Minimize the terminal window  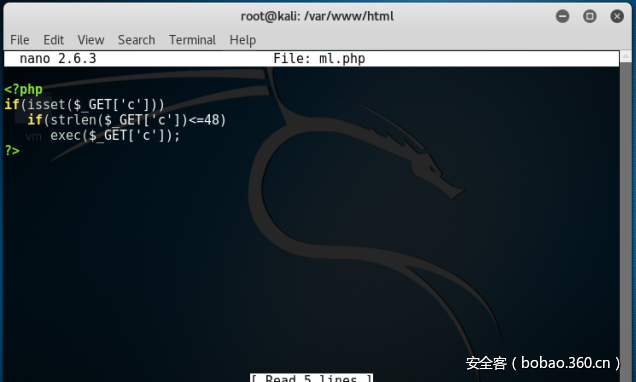pyautogui.click(x=562, y=16)
